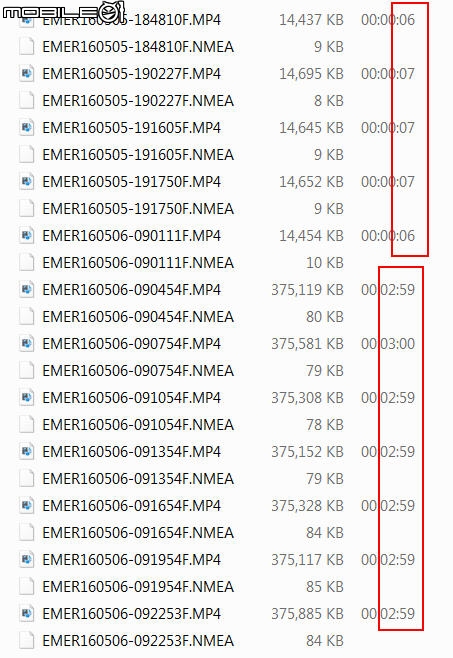This screenshot has width=453, height=658.
Task: Click the video icon of EMER160506-091054F.MP4
Action: coord(27,398)
